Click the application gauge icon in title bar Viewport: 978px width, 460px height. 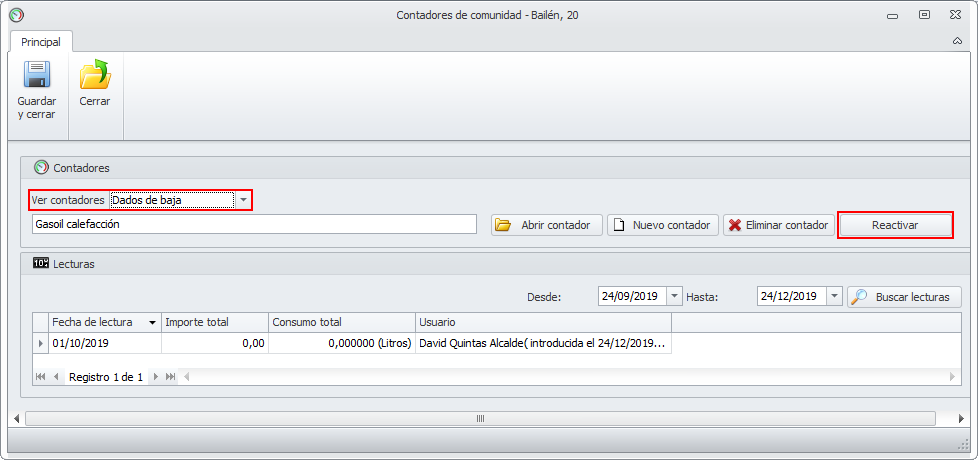click(16, 14)
